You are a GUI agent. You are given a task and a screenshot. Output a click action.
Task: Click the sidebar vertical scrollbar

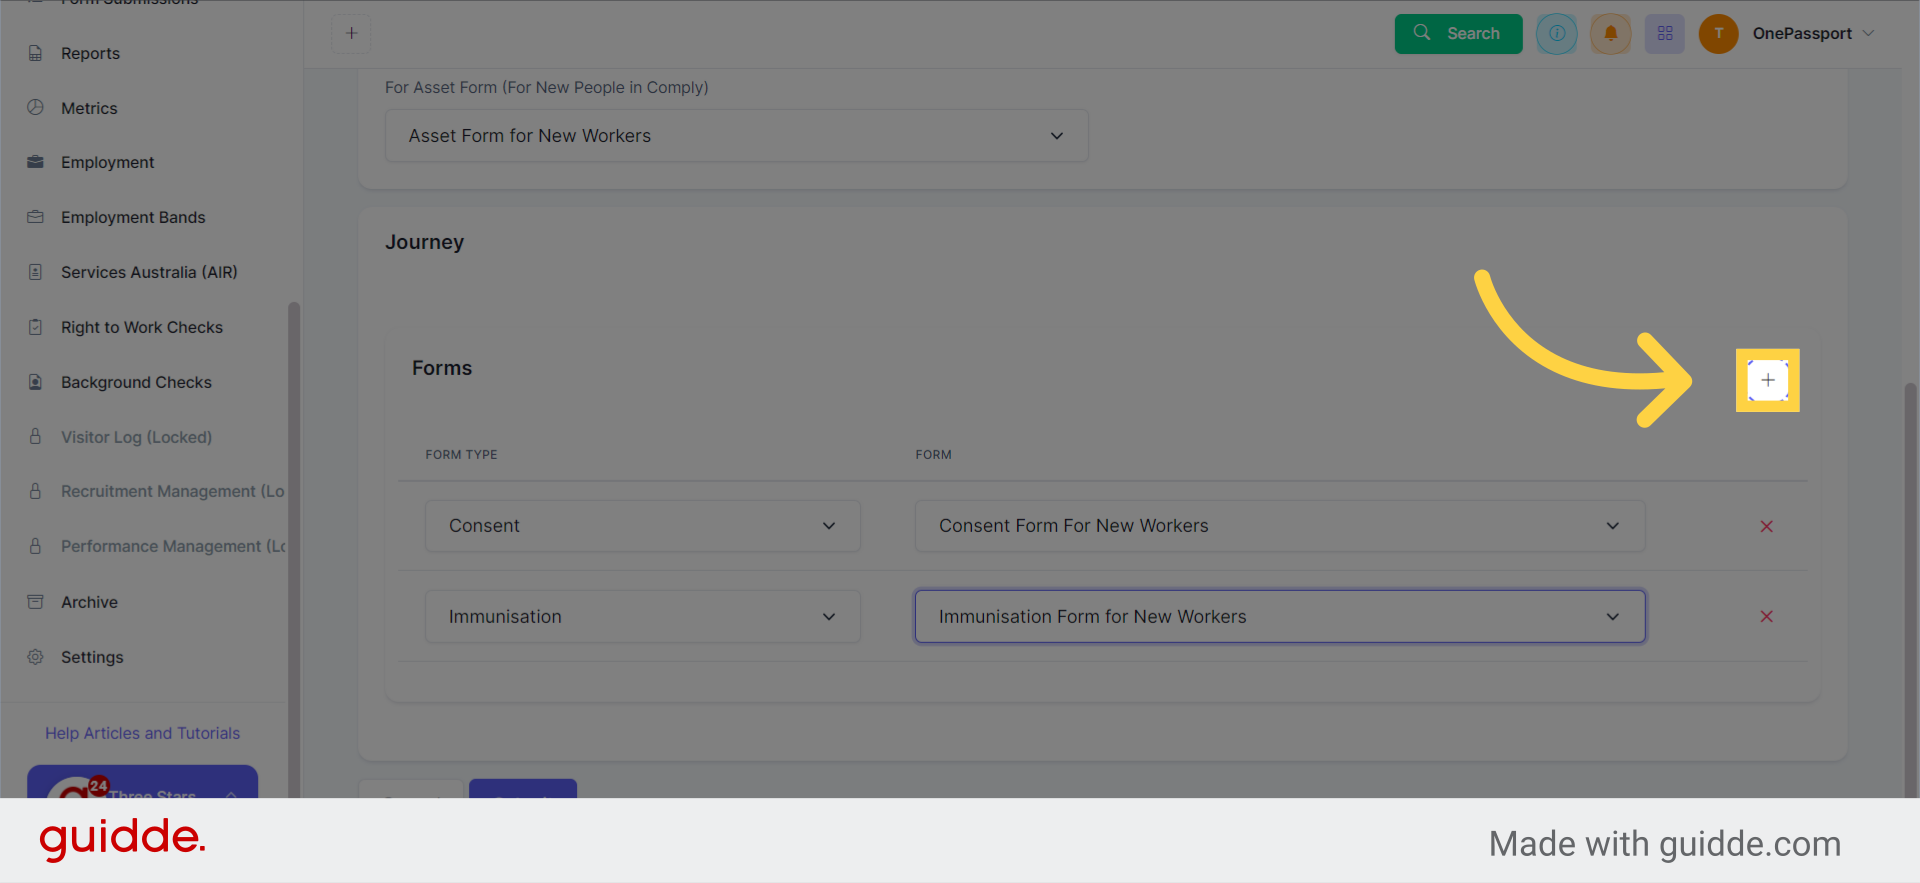tap(294, 500)
